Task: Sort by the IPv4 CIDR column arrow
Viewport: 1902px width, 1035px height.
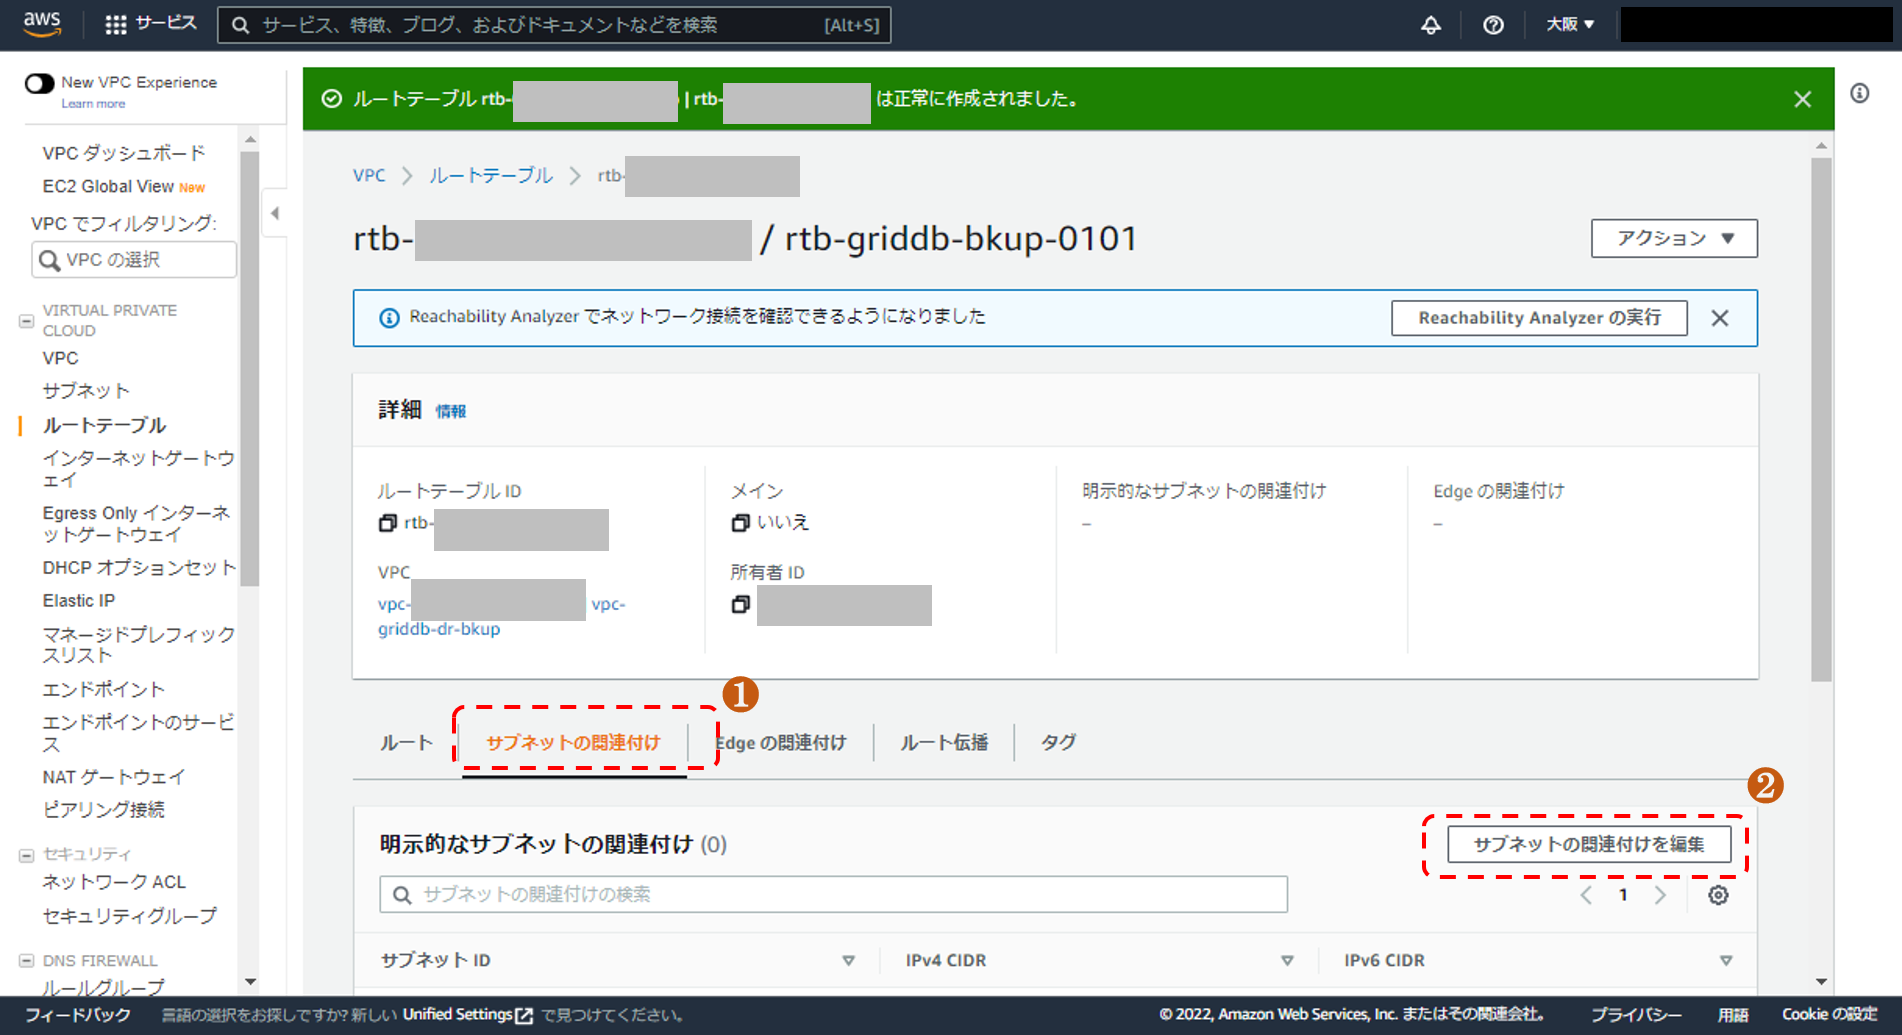Action: [x=1287, y=960]
